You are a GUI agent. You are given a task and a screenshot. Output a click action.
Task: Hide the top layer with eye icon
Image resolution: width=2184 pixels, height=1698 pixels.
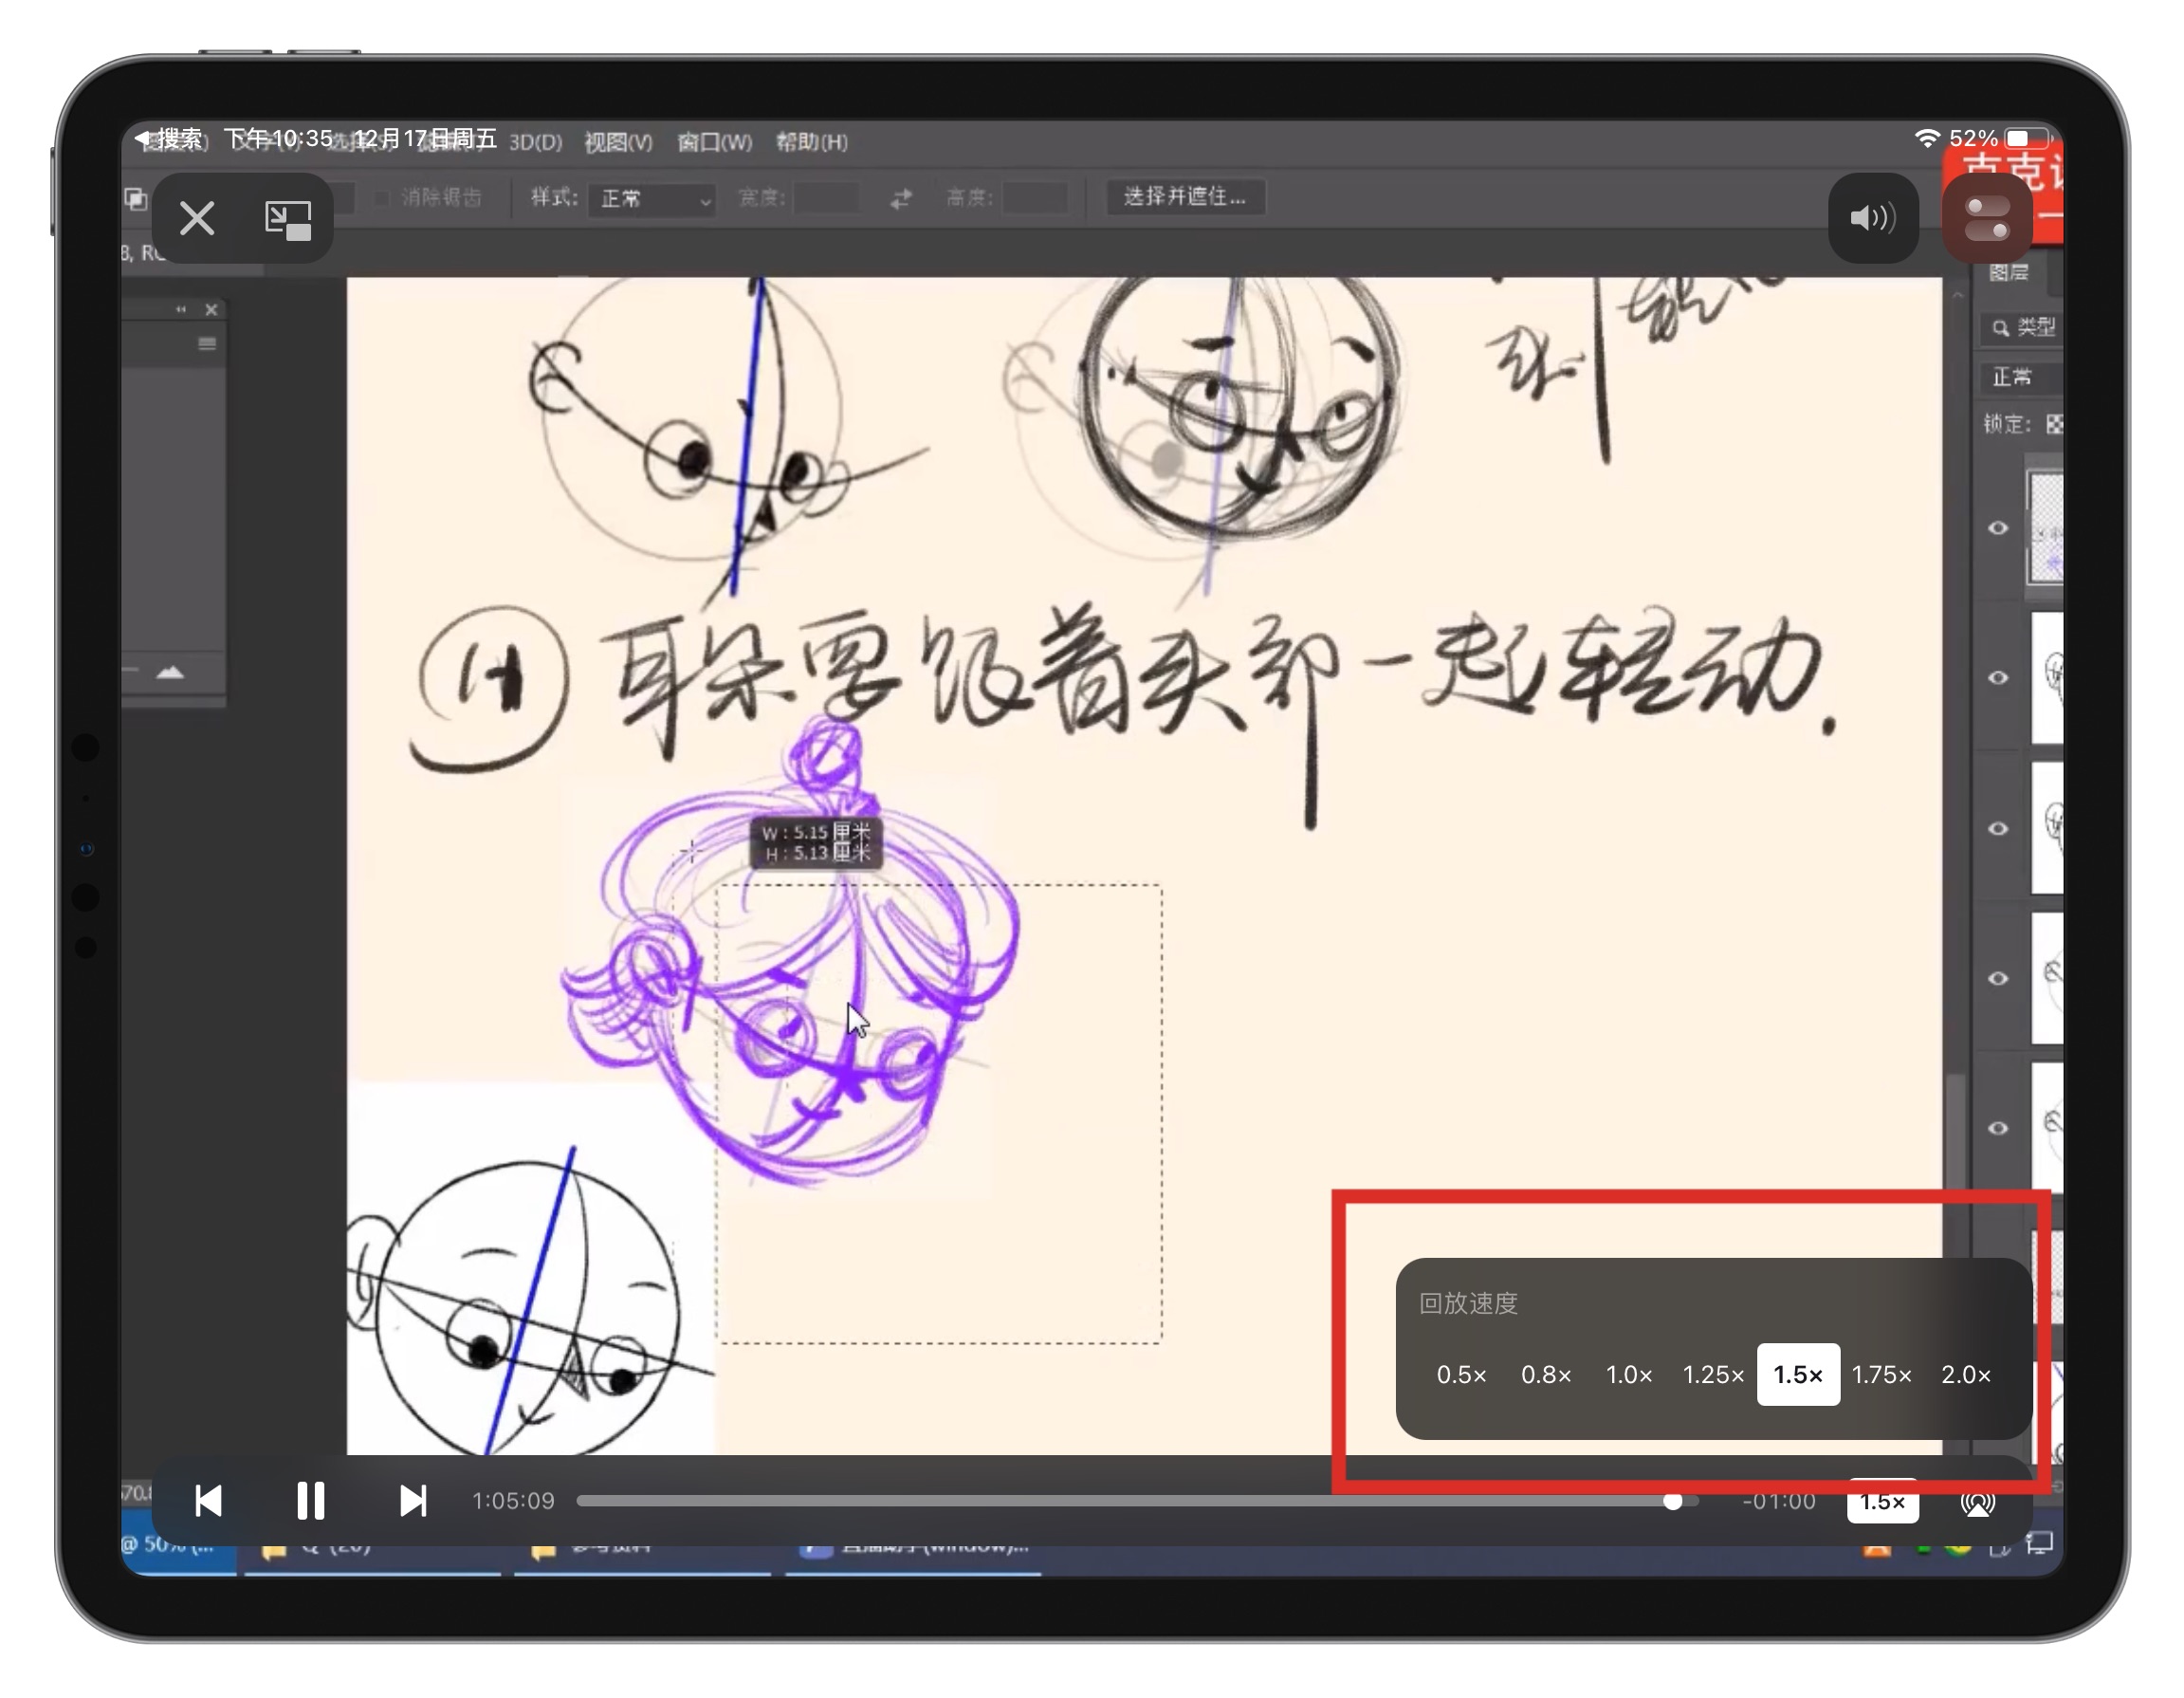tap(1998, 528)
